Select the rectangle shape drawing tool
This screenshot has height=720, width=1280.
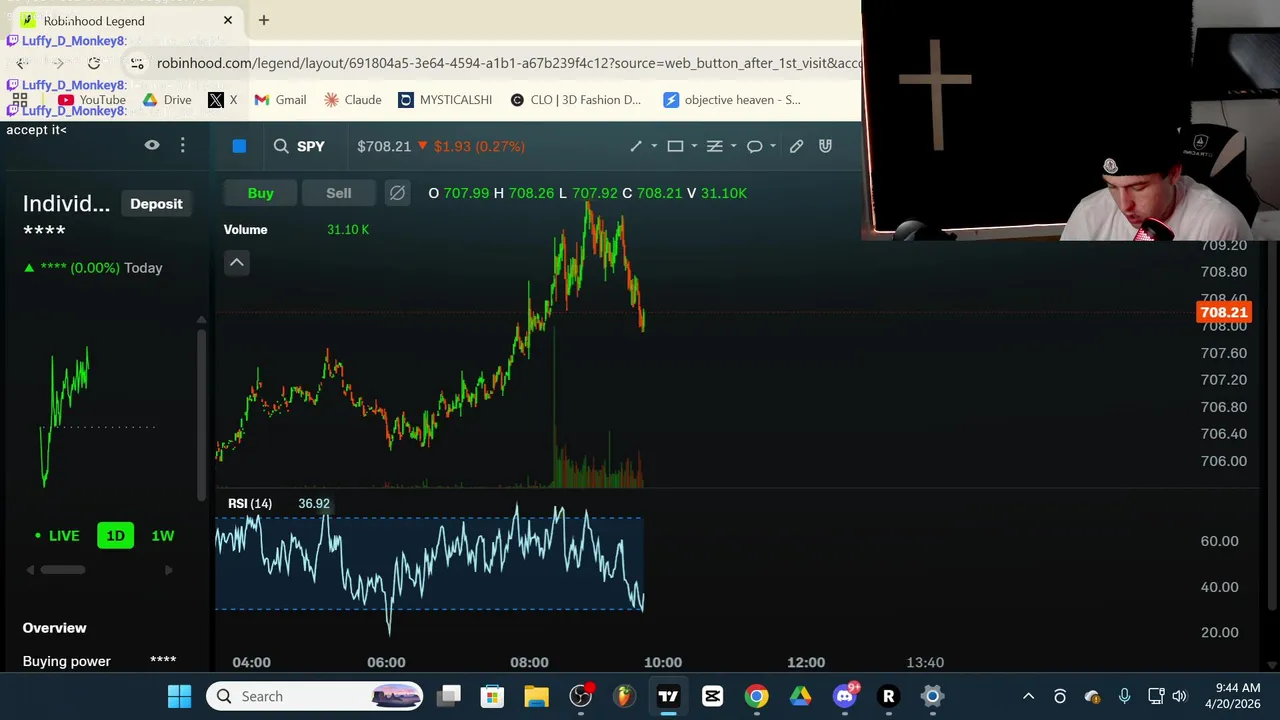coord(675,146)
